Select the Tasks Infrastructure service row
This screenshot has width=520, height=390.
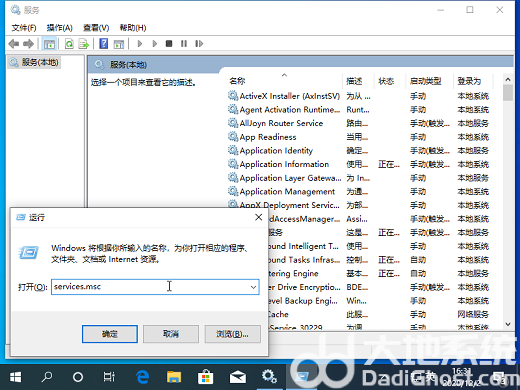tap(380, 260)
